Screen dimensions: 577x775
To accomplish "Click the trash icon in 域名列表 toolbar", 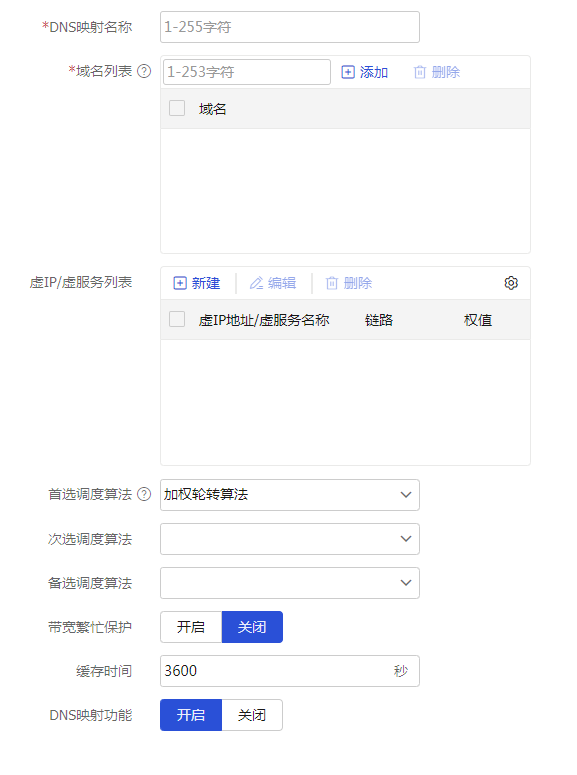I will (420, 72).
